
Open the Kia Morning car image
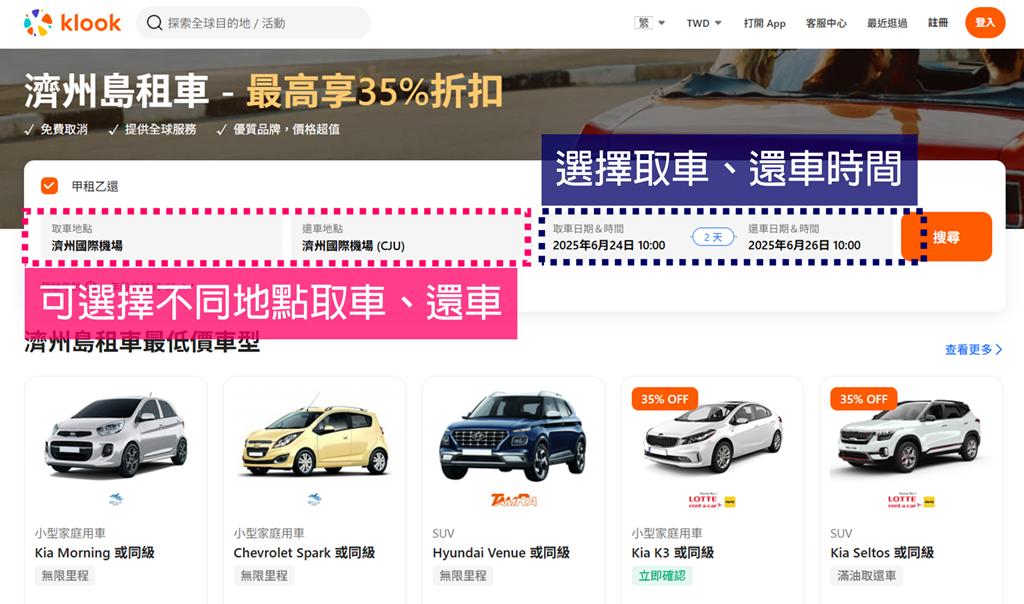pyautogui.click(x=116, y=434)
